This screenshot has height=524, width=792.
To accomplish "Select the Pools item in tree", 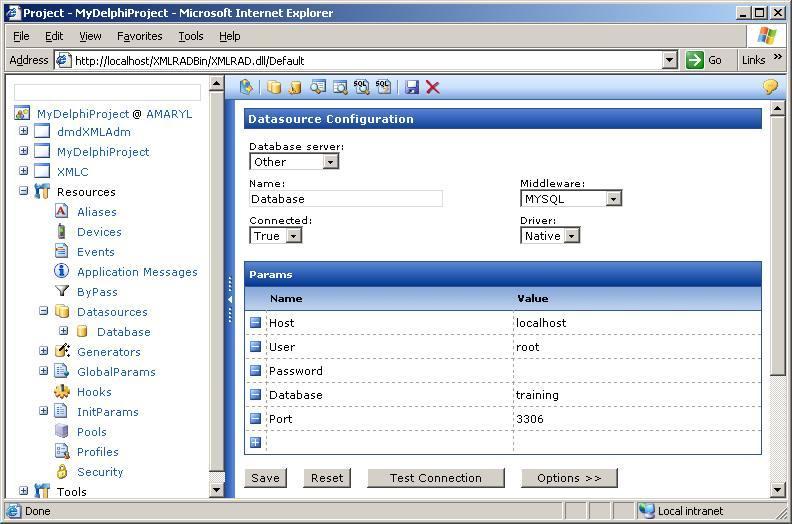I will click(x=92, y=432).
